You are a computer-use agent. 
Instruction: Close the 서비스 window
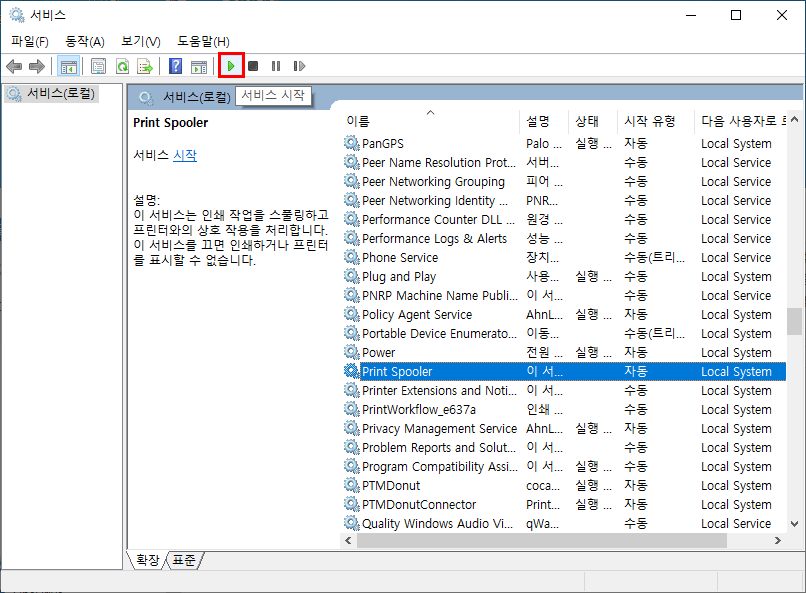point(781,15)
